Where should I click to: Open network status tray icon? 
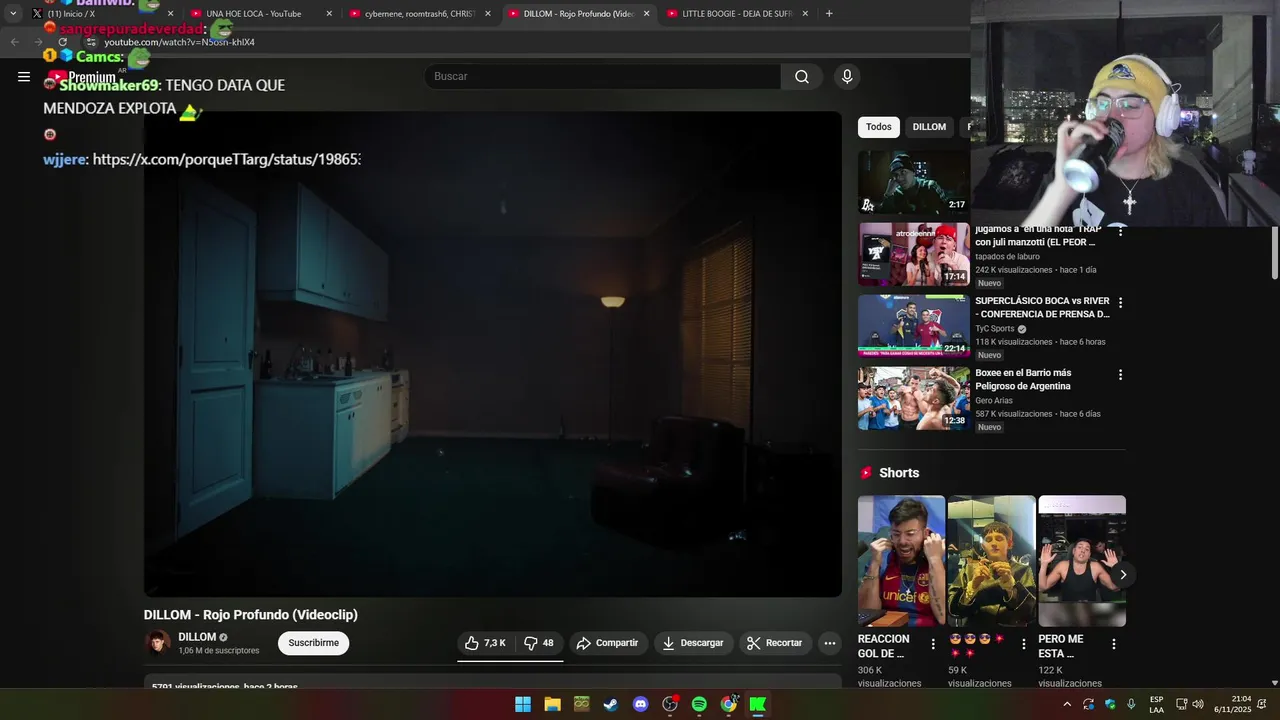(x=1181, y=704)
